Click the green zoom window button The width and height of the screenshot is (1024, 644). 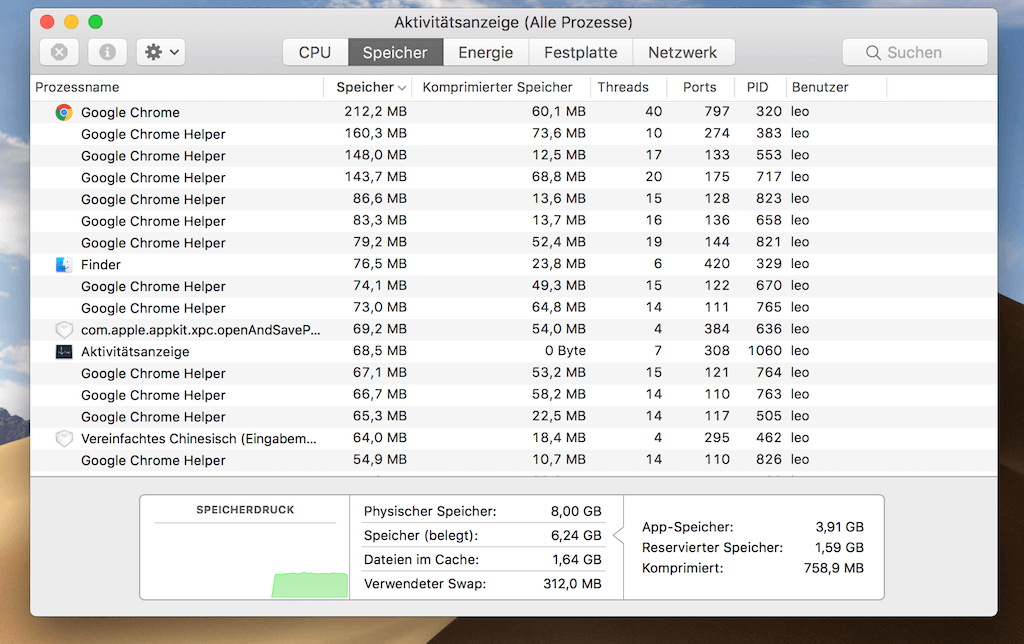point(95,22)
